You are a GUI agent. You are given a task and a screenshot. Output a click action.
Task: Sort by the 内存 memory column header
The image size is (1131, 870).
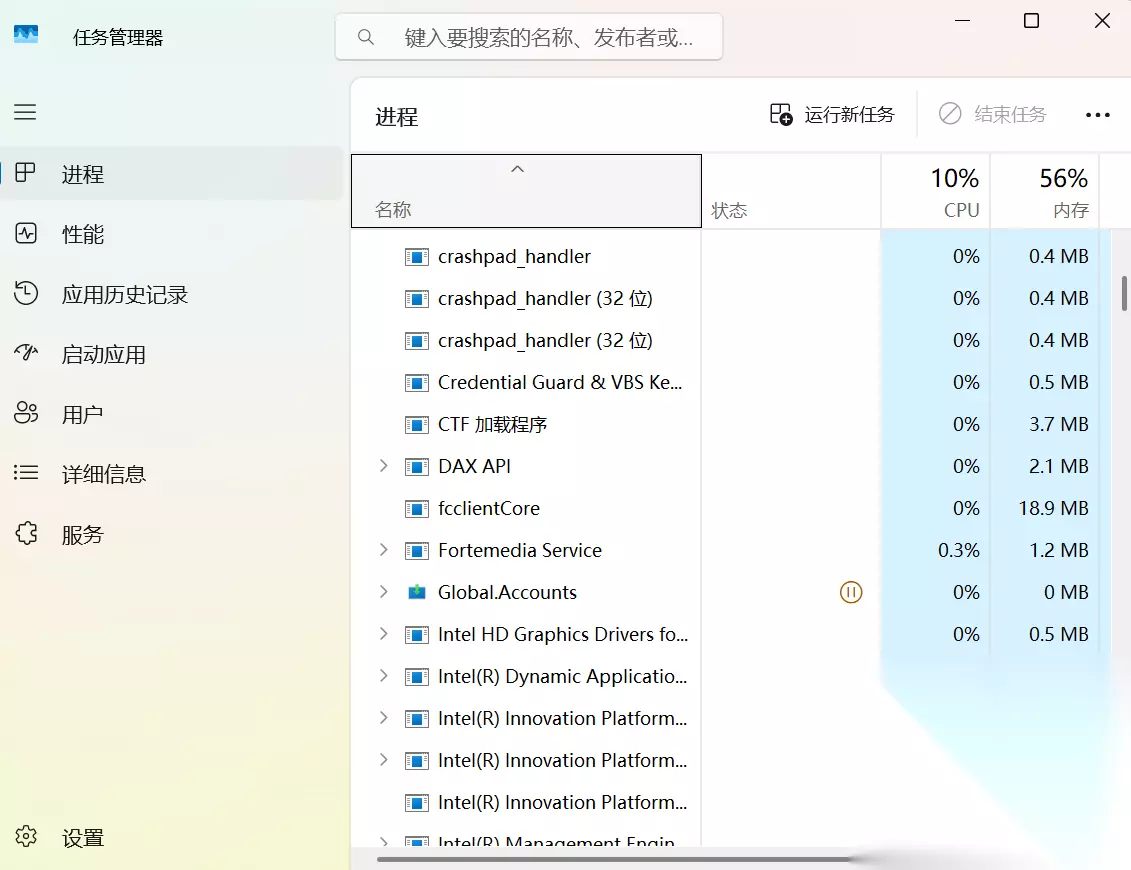click(x=1044, y=191)
